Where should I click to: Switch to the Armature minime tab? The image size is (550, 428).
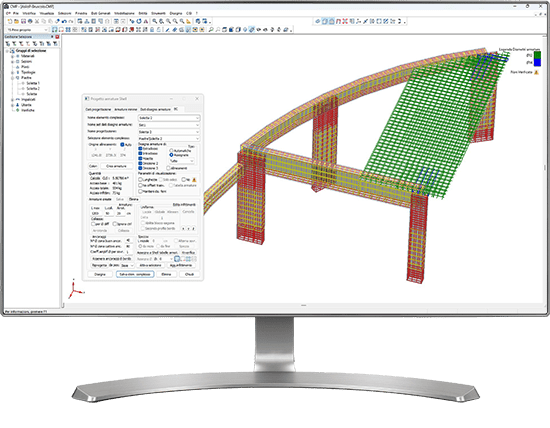click(x=126, y=109)
